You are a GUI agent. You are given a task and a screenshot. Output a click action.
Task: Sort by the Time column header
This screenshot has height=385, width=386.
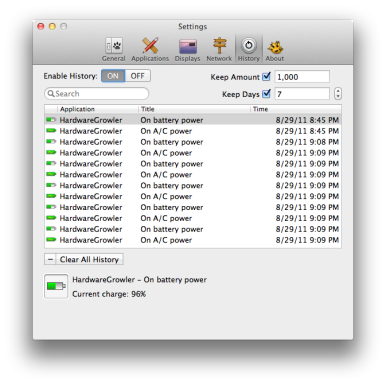[296, 109]
